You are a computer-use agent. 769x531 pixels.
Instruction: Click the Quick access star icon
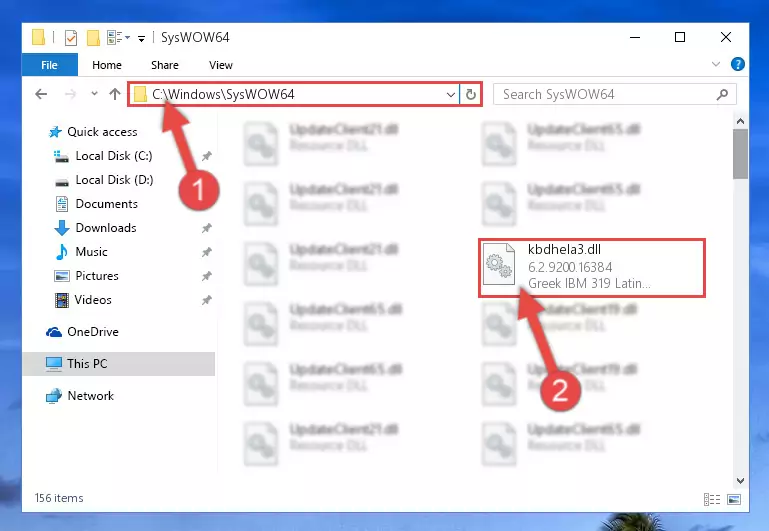click(55, 132)
